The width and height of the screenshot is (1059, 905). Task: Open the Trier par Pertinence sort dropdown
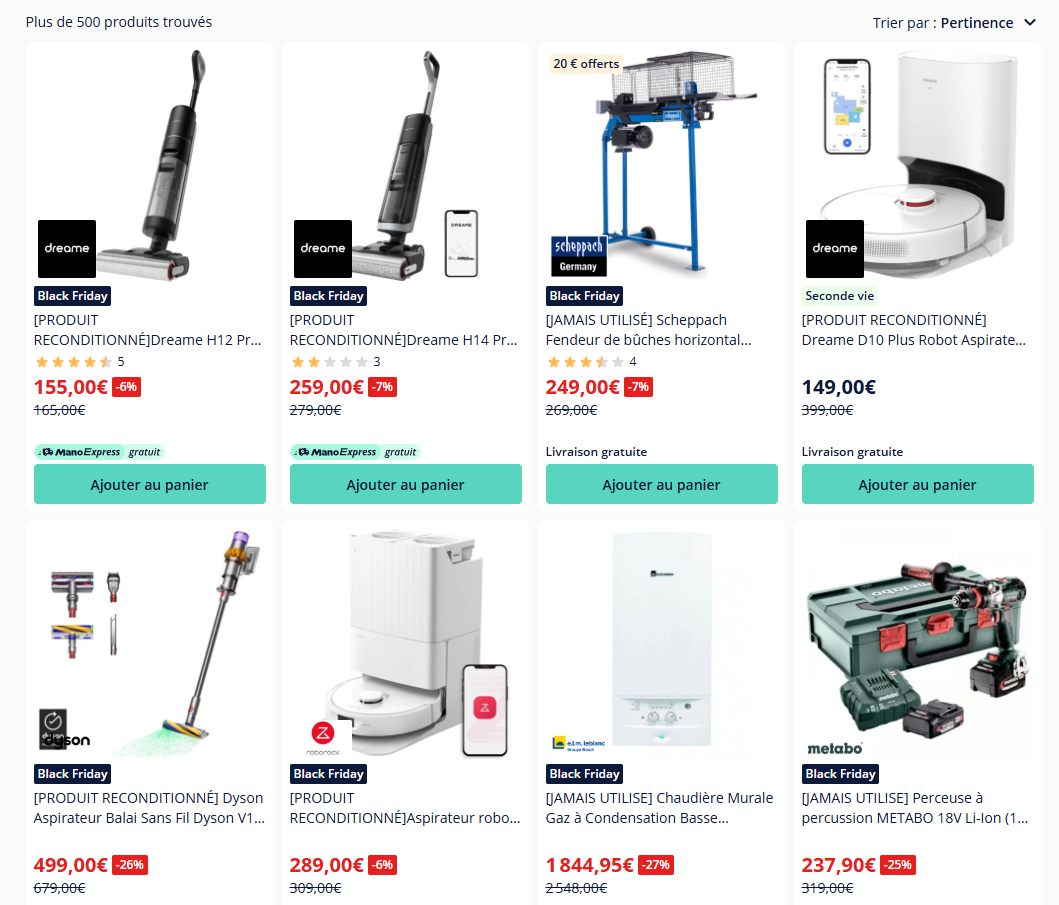point(954,23)
